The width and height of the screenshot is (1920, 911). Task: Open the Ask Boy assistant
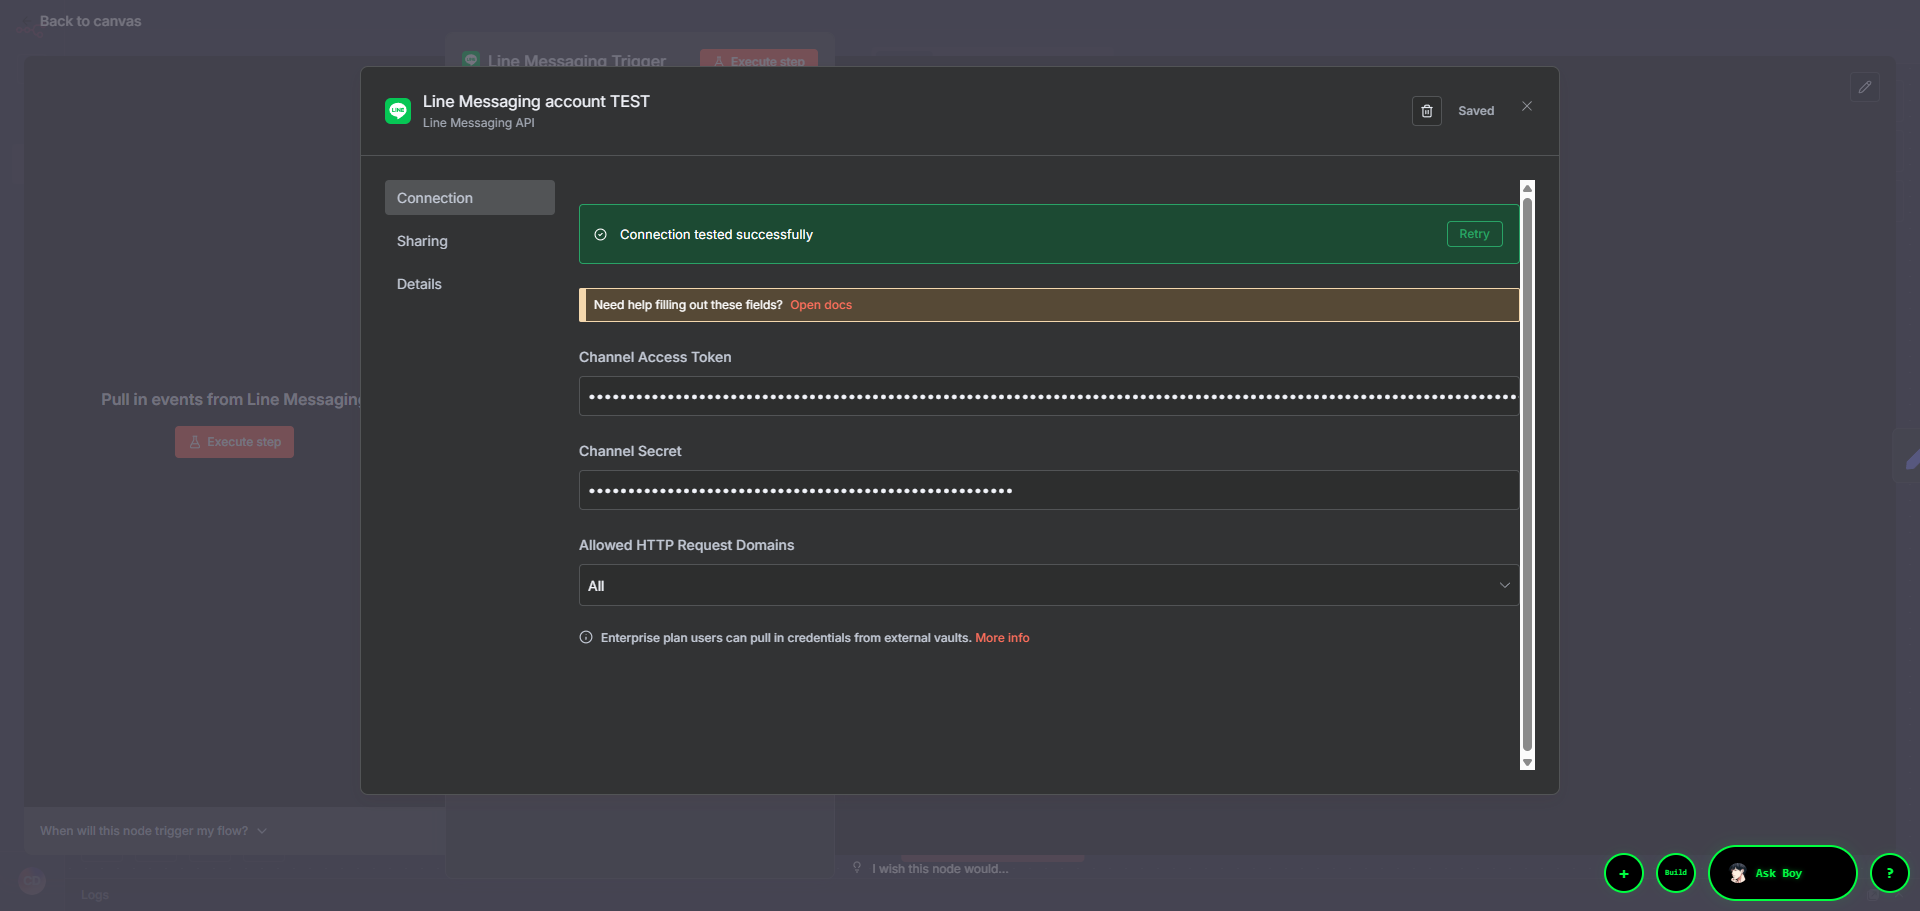[1781, 873]
